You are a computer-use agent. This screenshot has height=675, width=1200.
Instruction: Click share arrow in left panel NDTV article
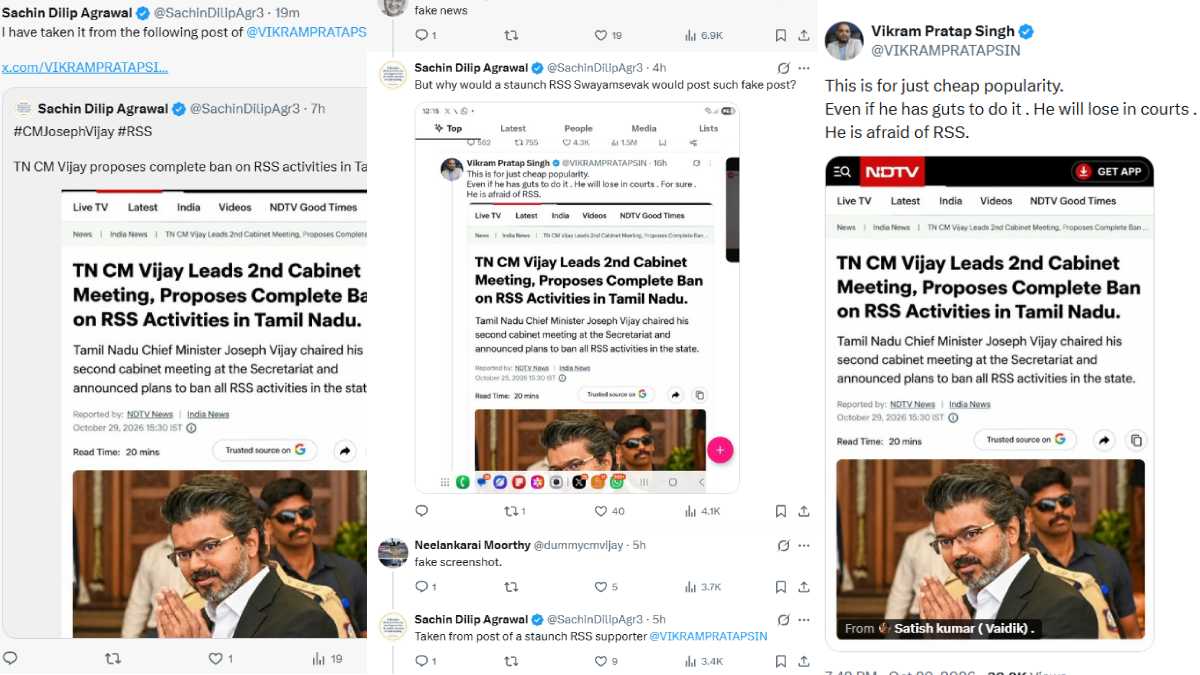click(345, 451)
